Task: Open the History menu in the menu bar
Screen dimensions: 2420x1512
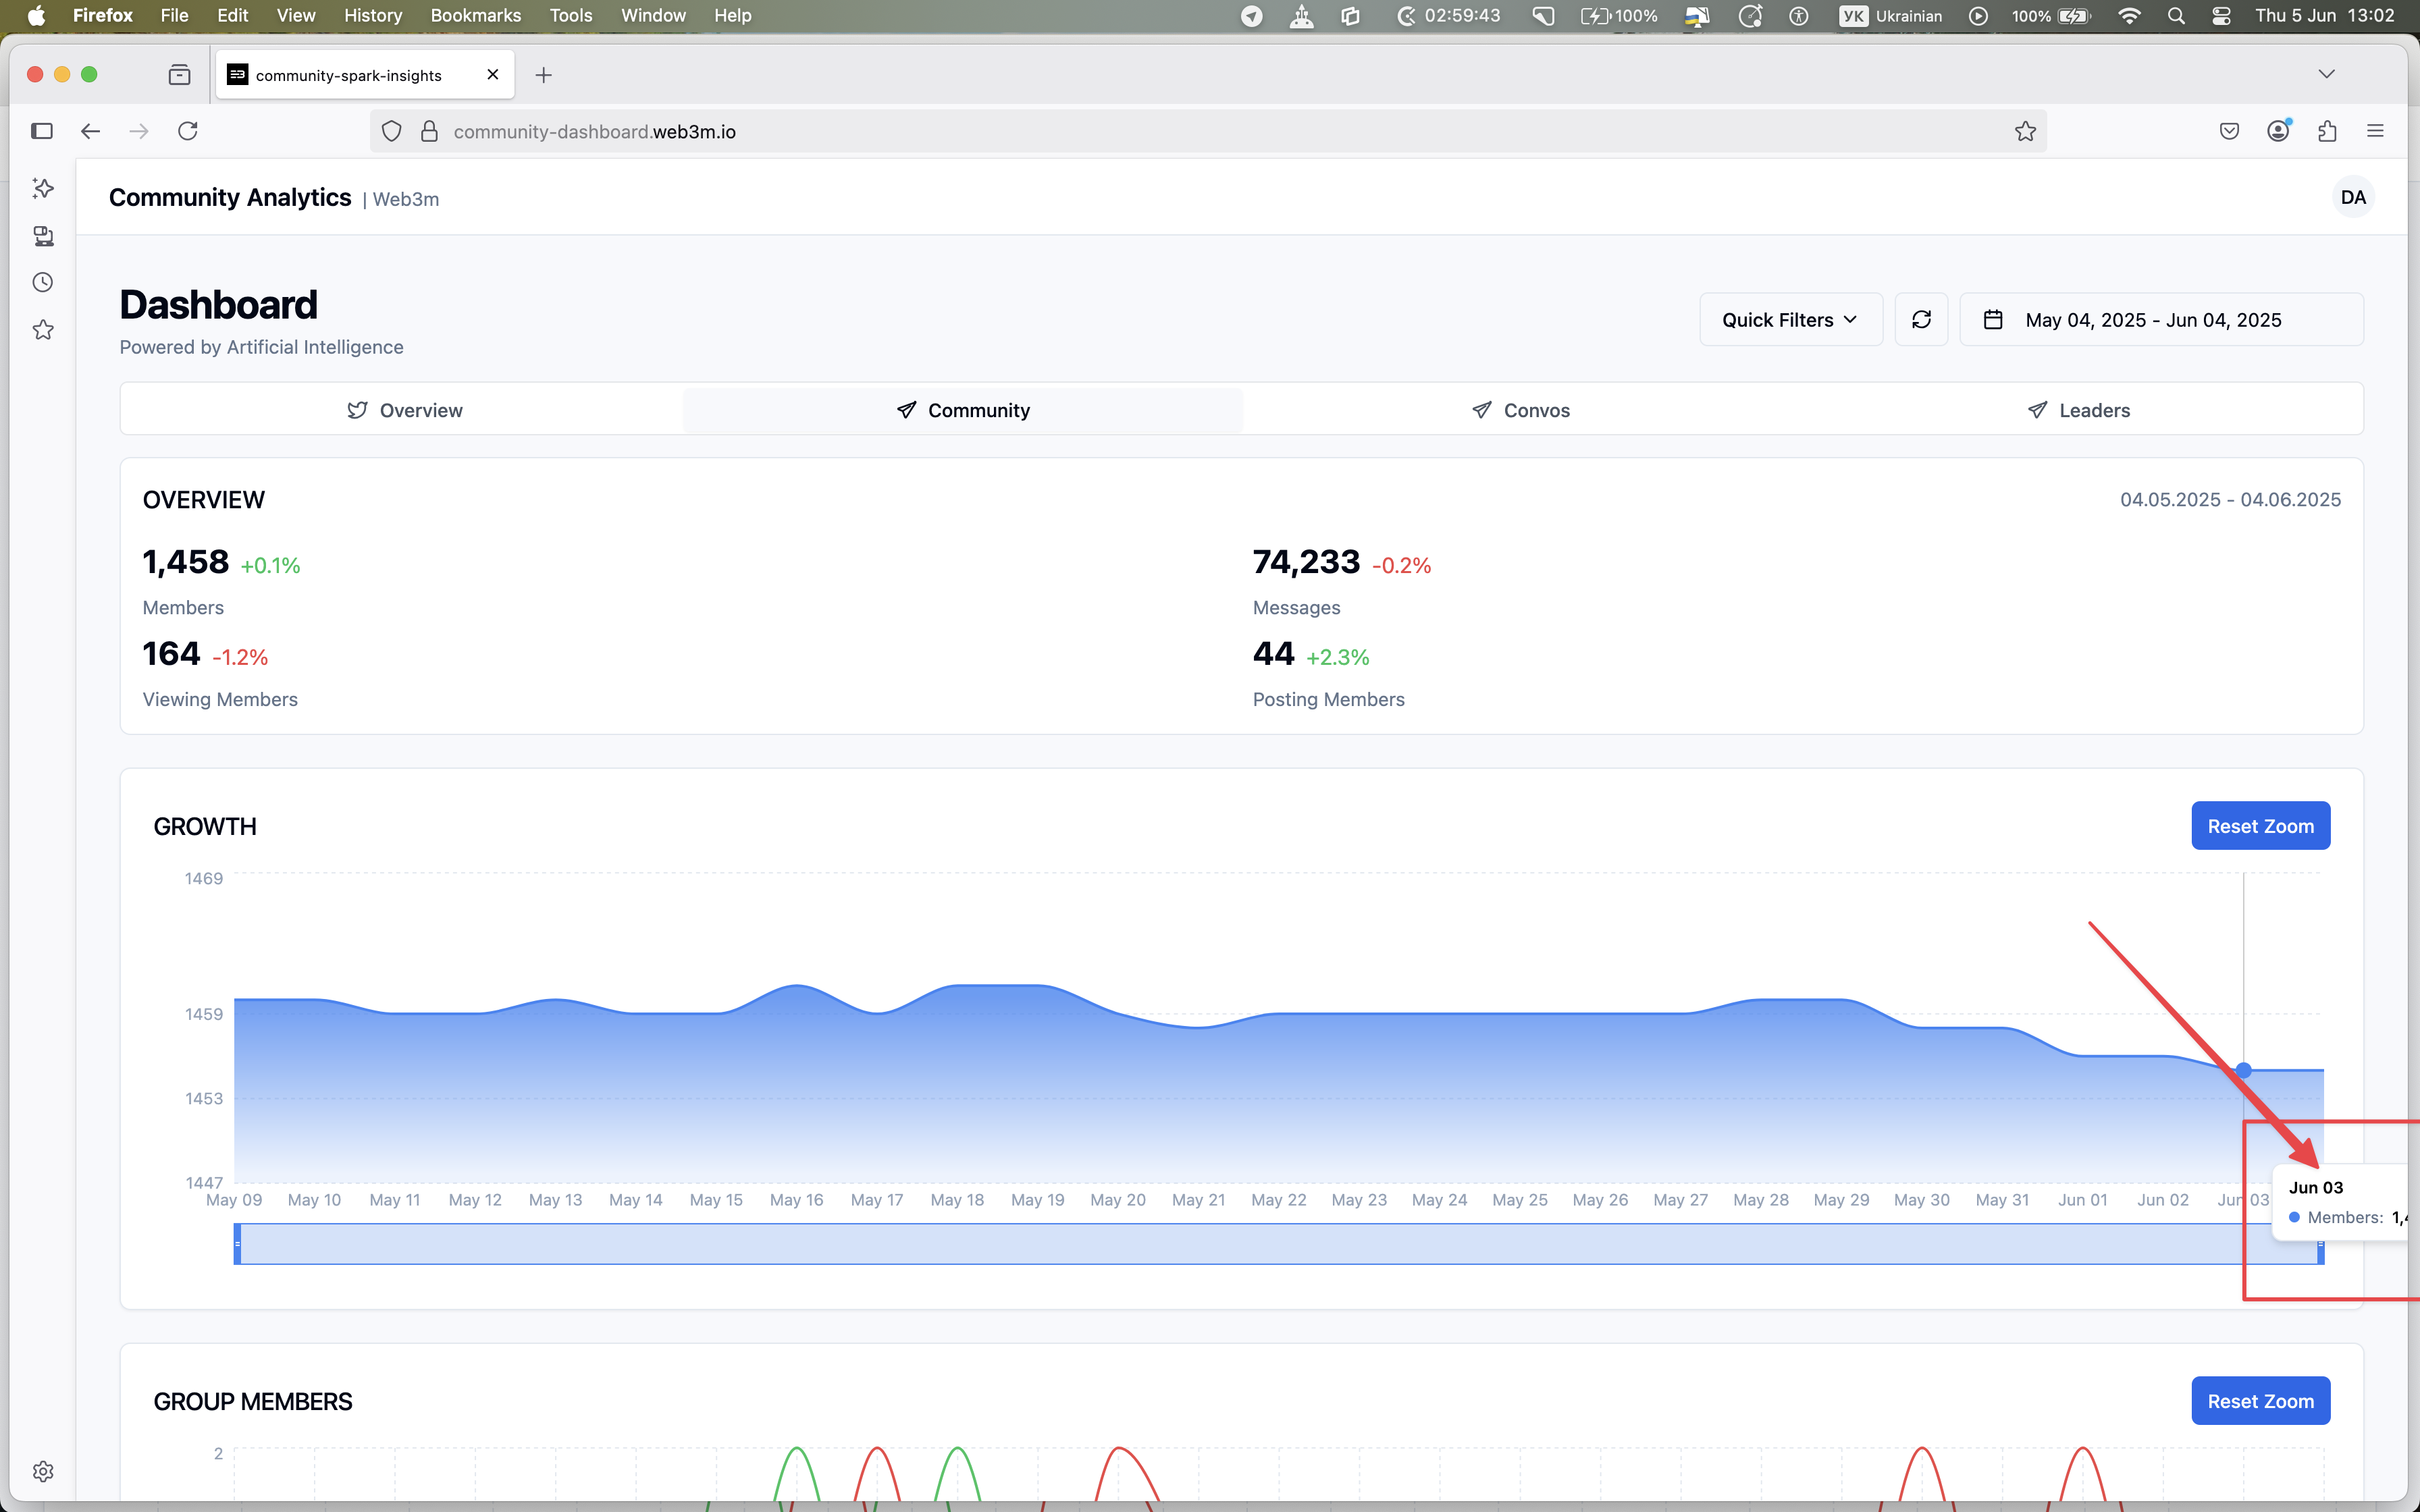Action: pos(372,15)
